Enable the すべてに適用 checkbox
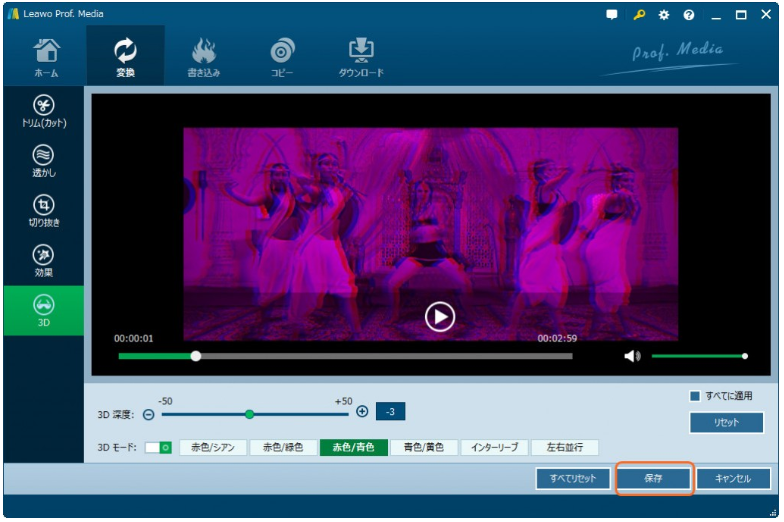Image resolution: width=784 pixels, height=522 pixels. click(x=695, y=396)
